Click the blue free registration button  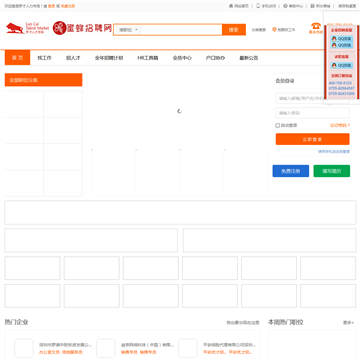(291, 171)
